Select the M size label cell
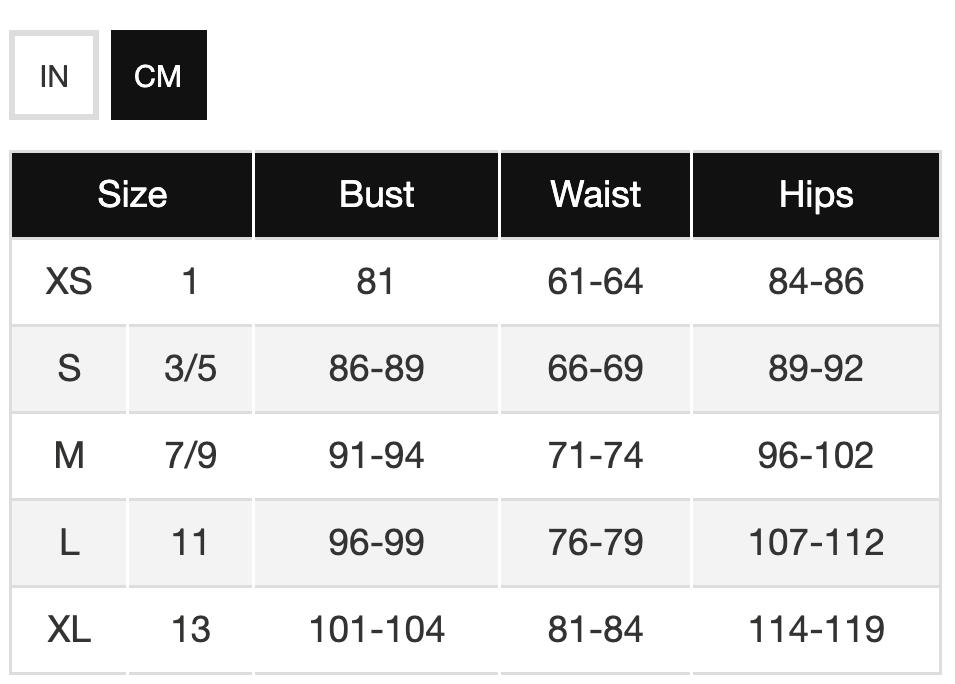 [69, 456]
